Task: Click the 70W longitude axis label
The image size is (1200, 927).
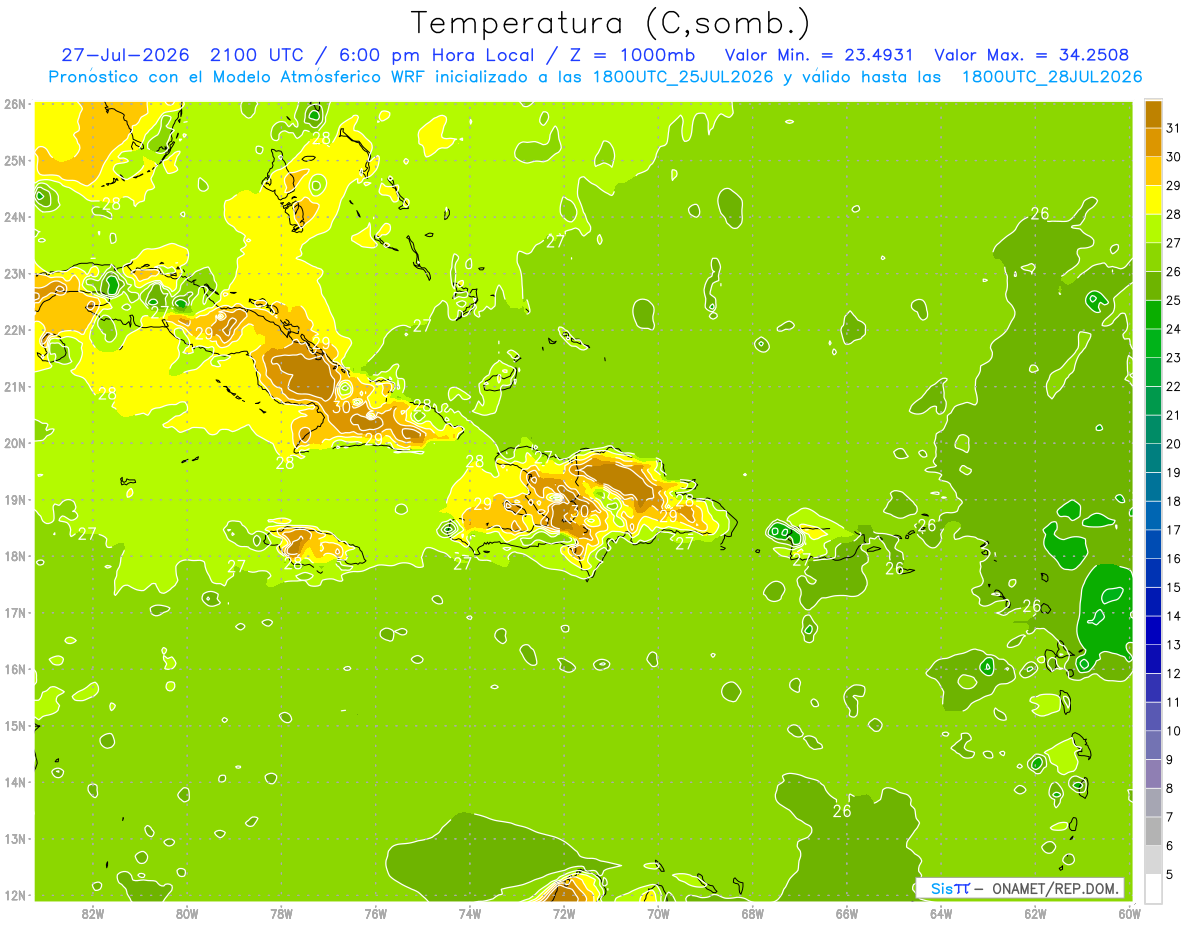Action: point(658,913)
